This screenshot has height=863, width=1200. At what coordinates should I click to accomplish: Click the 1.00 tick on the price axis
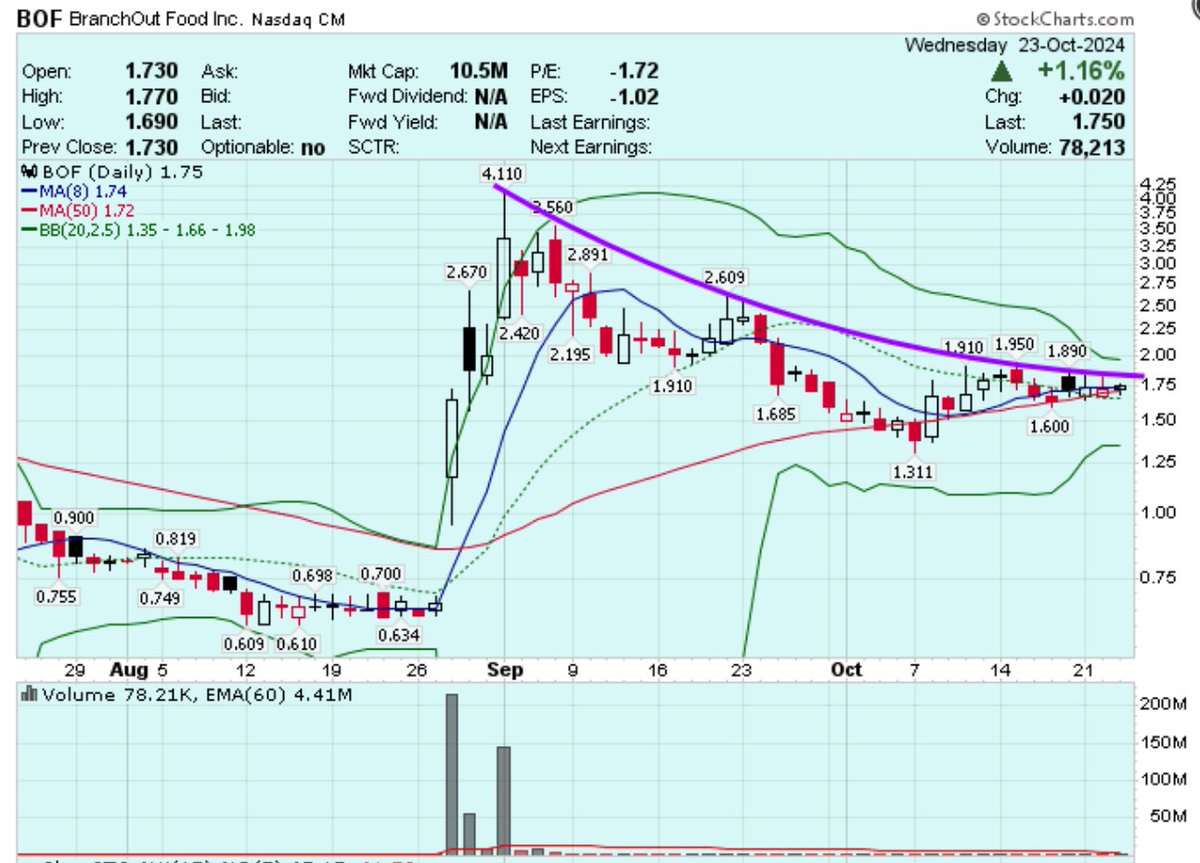(x=1157, y=512)
